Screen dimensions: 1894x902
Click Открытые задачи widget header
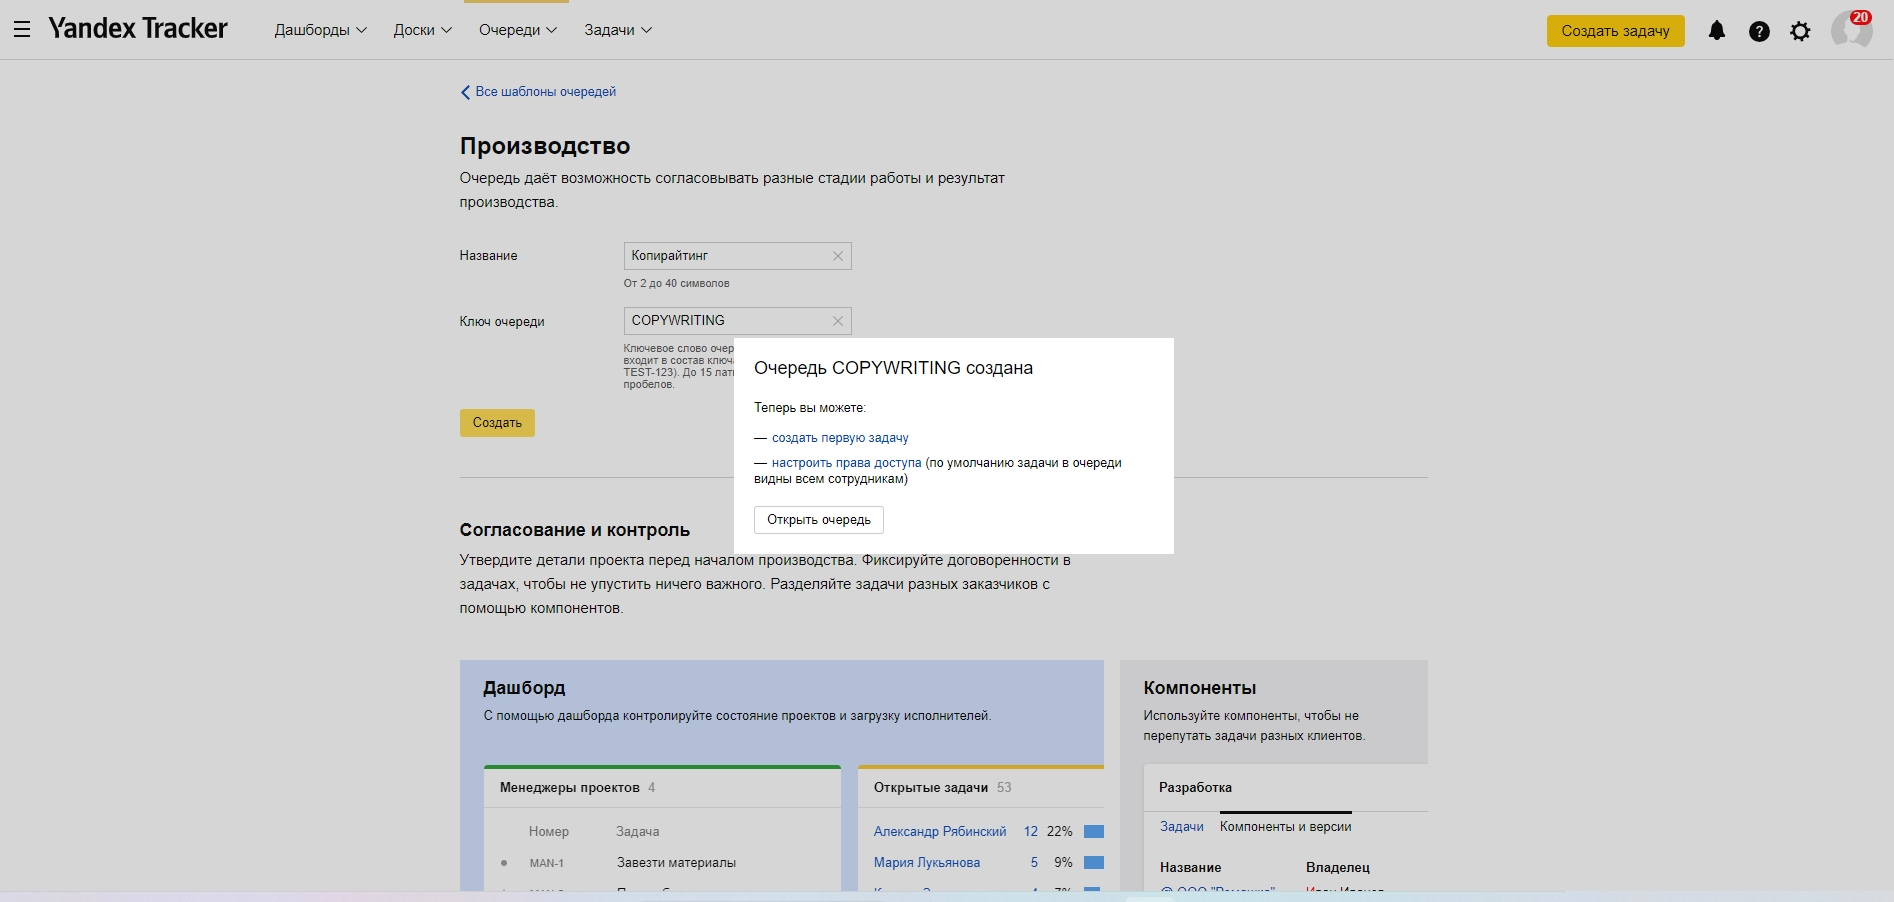(931, 788)
